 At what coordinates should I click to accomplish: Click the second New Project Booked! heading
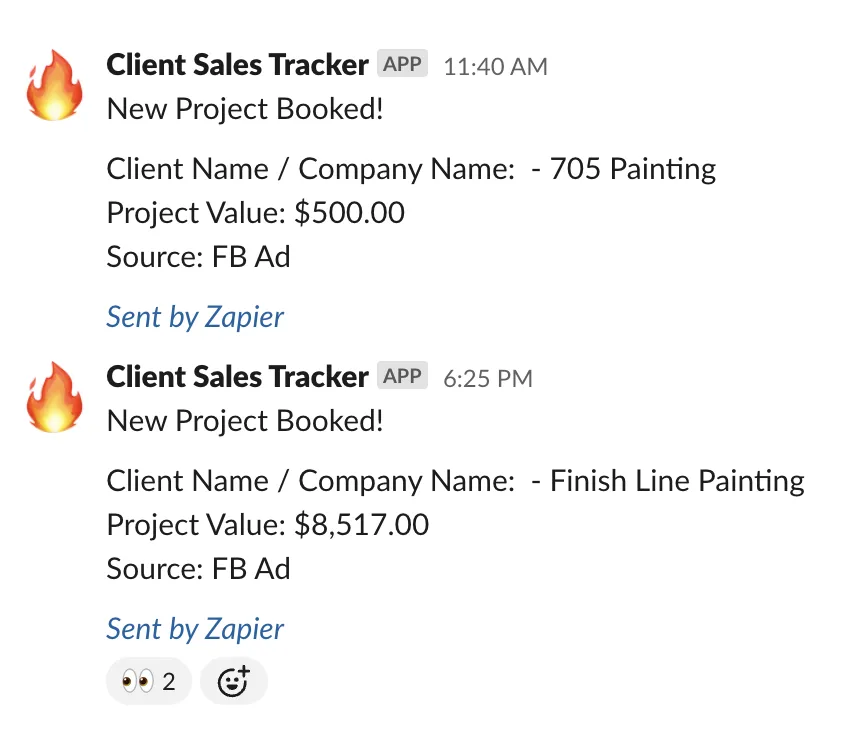pyautogui.click(x=245, y=421)
